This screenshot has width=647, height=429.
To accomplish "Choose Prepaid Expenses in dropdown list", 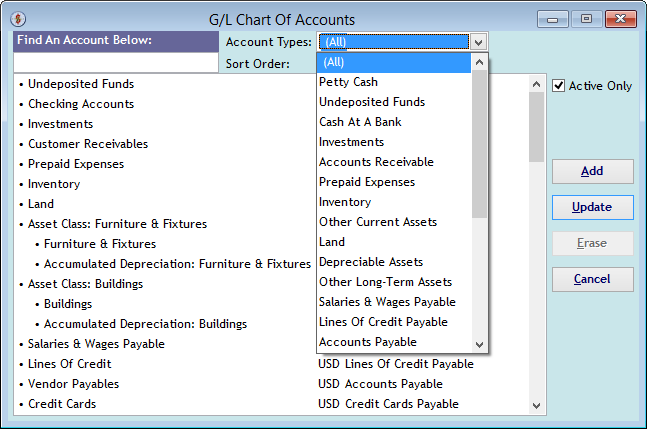I will point(394,182).
